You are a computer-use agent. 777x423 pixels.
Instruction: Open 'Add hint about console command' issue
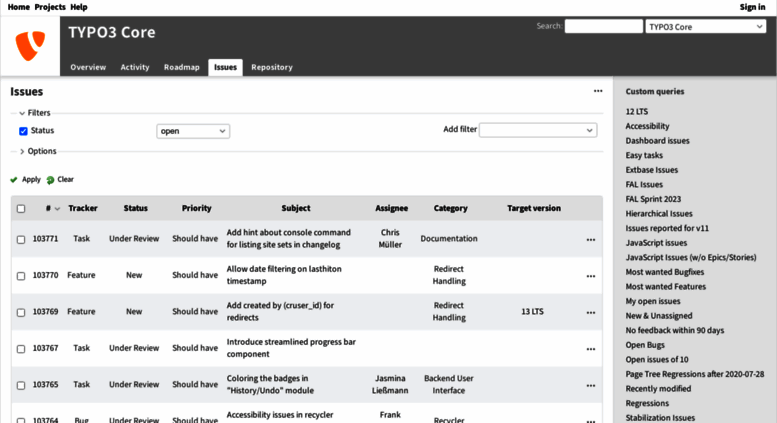(288, 239)
